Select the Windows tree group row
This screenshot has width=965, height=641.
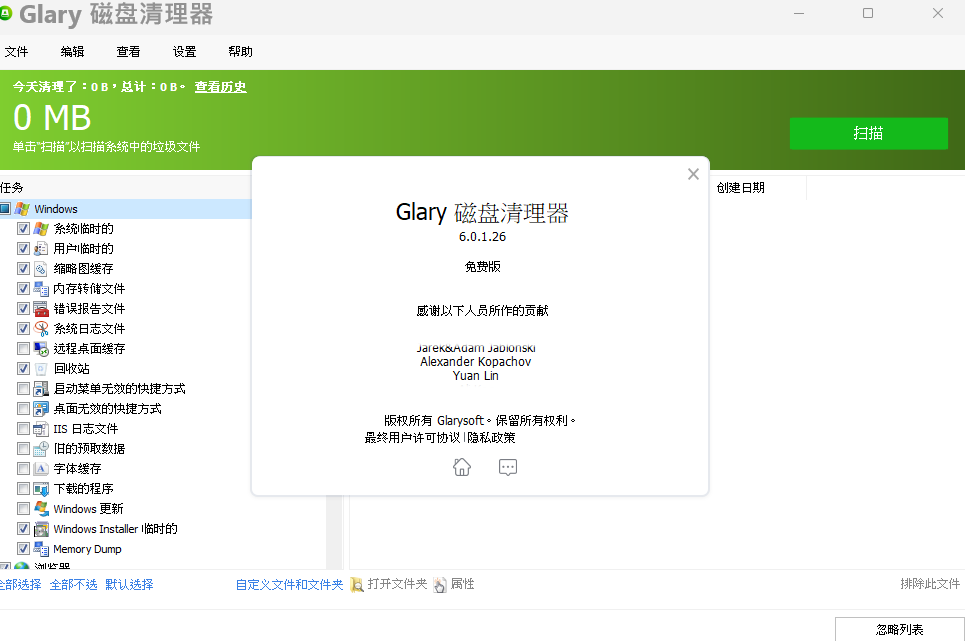[126, 209]
